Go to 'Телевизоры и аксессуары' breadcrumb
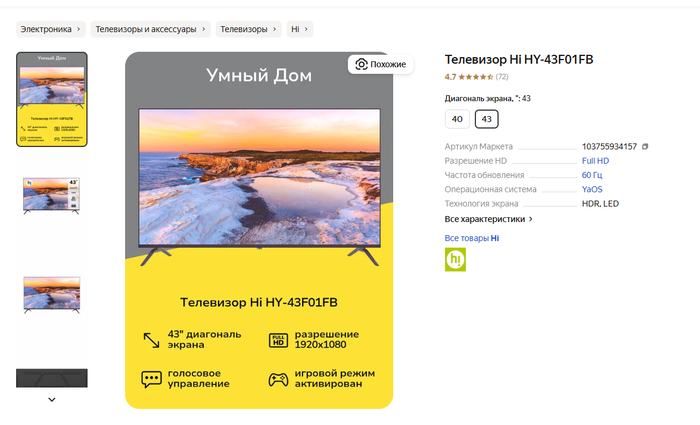Image resolution: width=700 pixels, height=425 pixels. (x=151, y=30)
